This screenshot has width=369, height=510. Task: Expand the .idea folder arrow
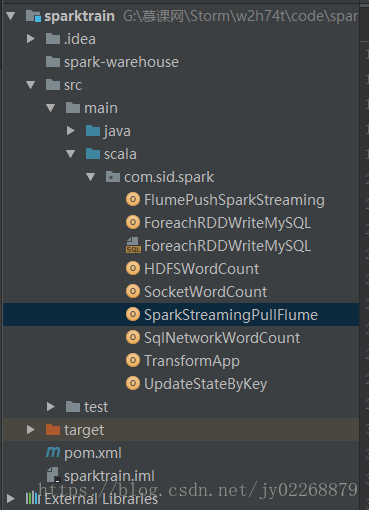coord(31,39)
